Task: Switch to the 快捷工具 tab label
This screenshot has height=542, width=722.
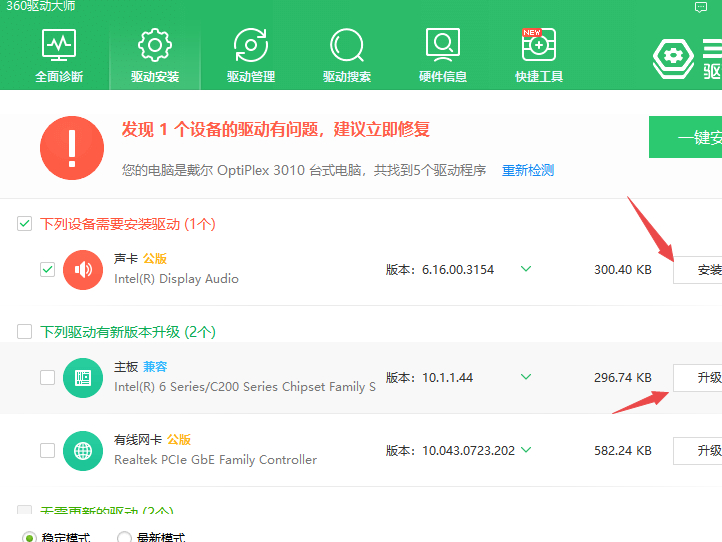Action: pyautogui.click(x=539, y=76)
